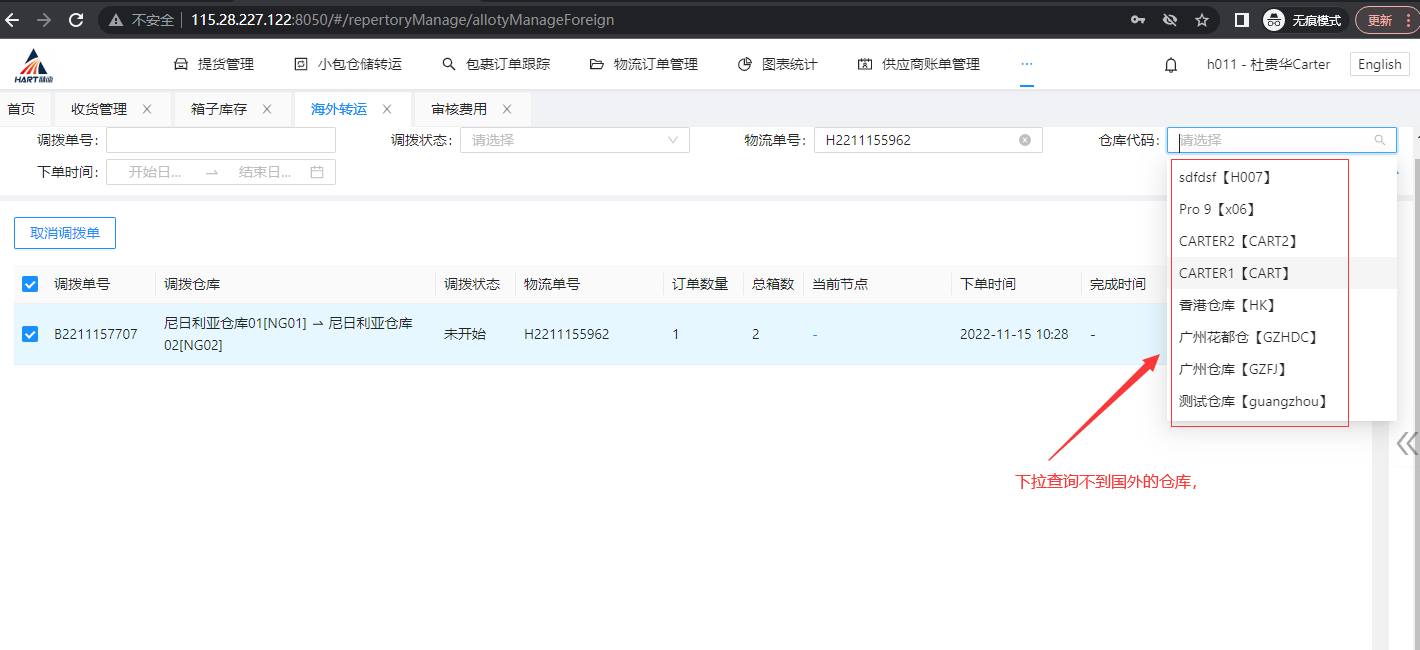Click the 调拨单号 input field
The image size is (1420, 650).
pos(221,140)
